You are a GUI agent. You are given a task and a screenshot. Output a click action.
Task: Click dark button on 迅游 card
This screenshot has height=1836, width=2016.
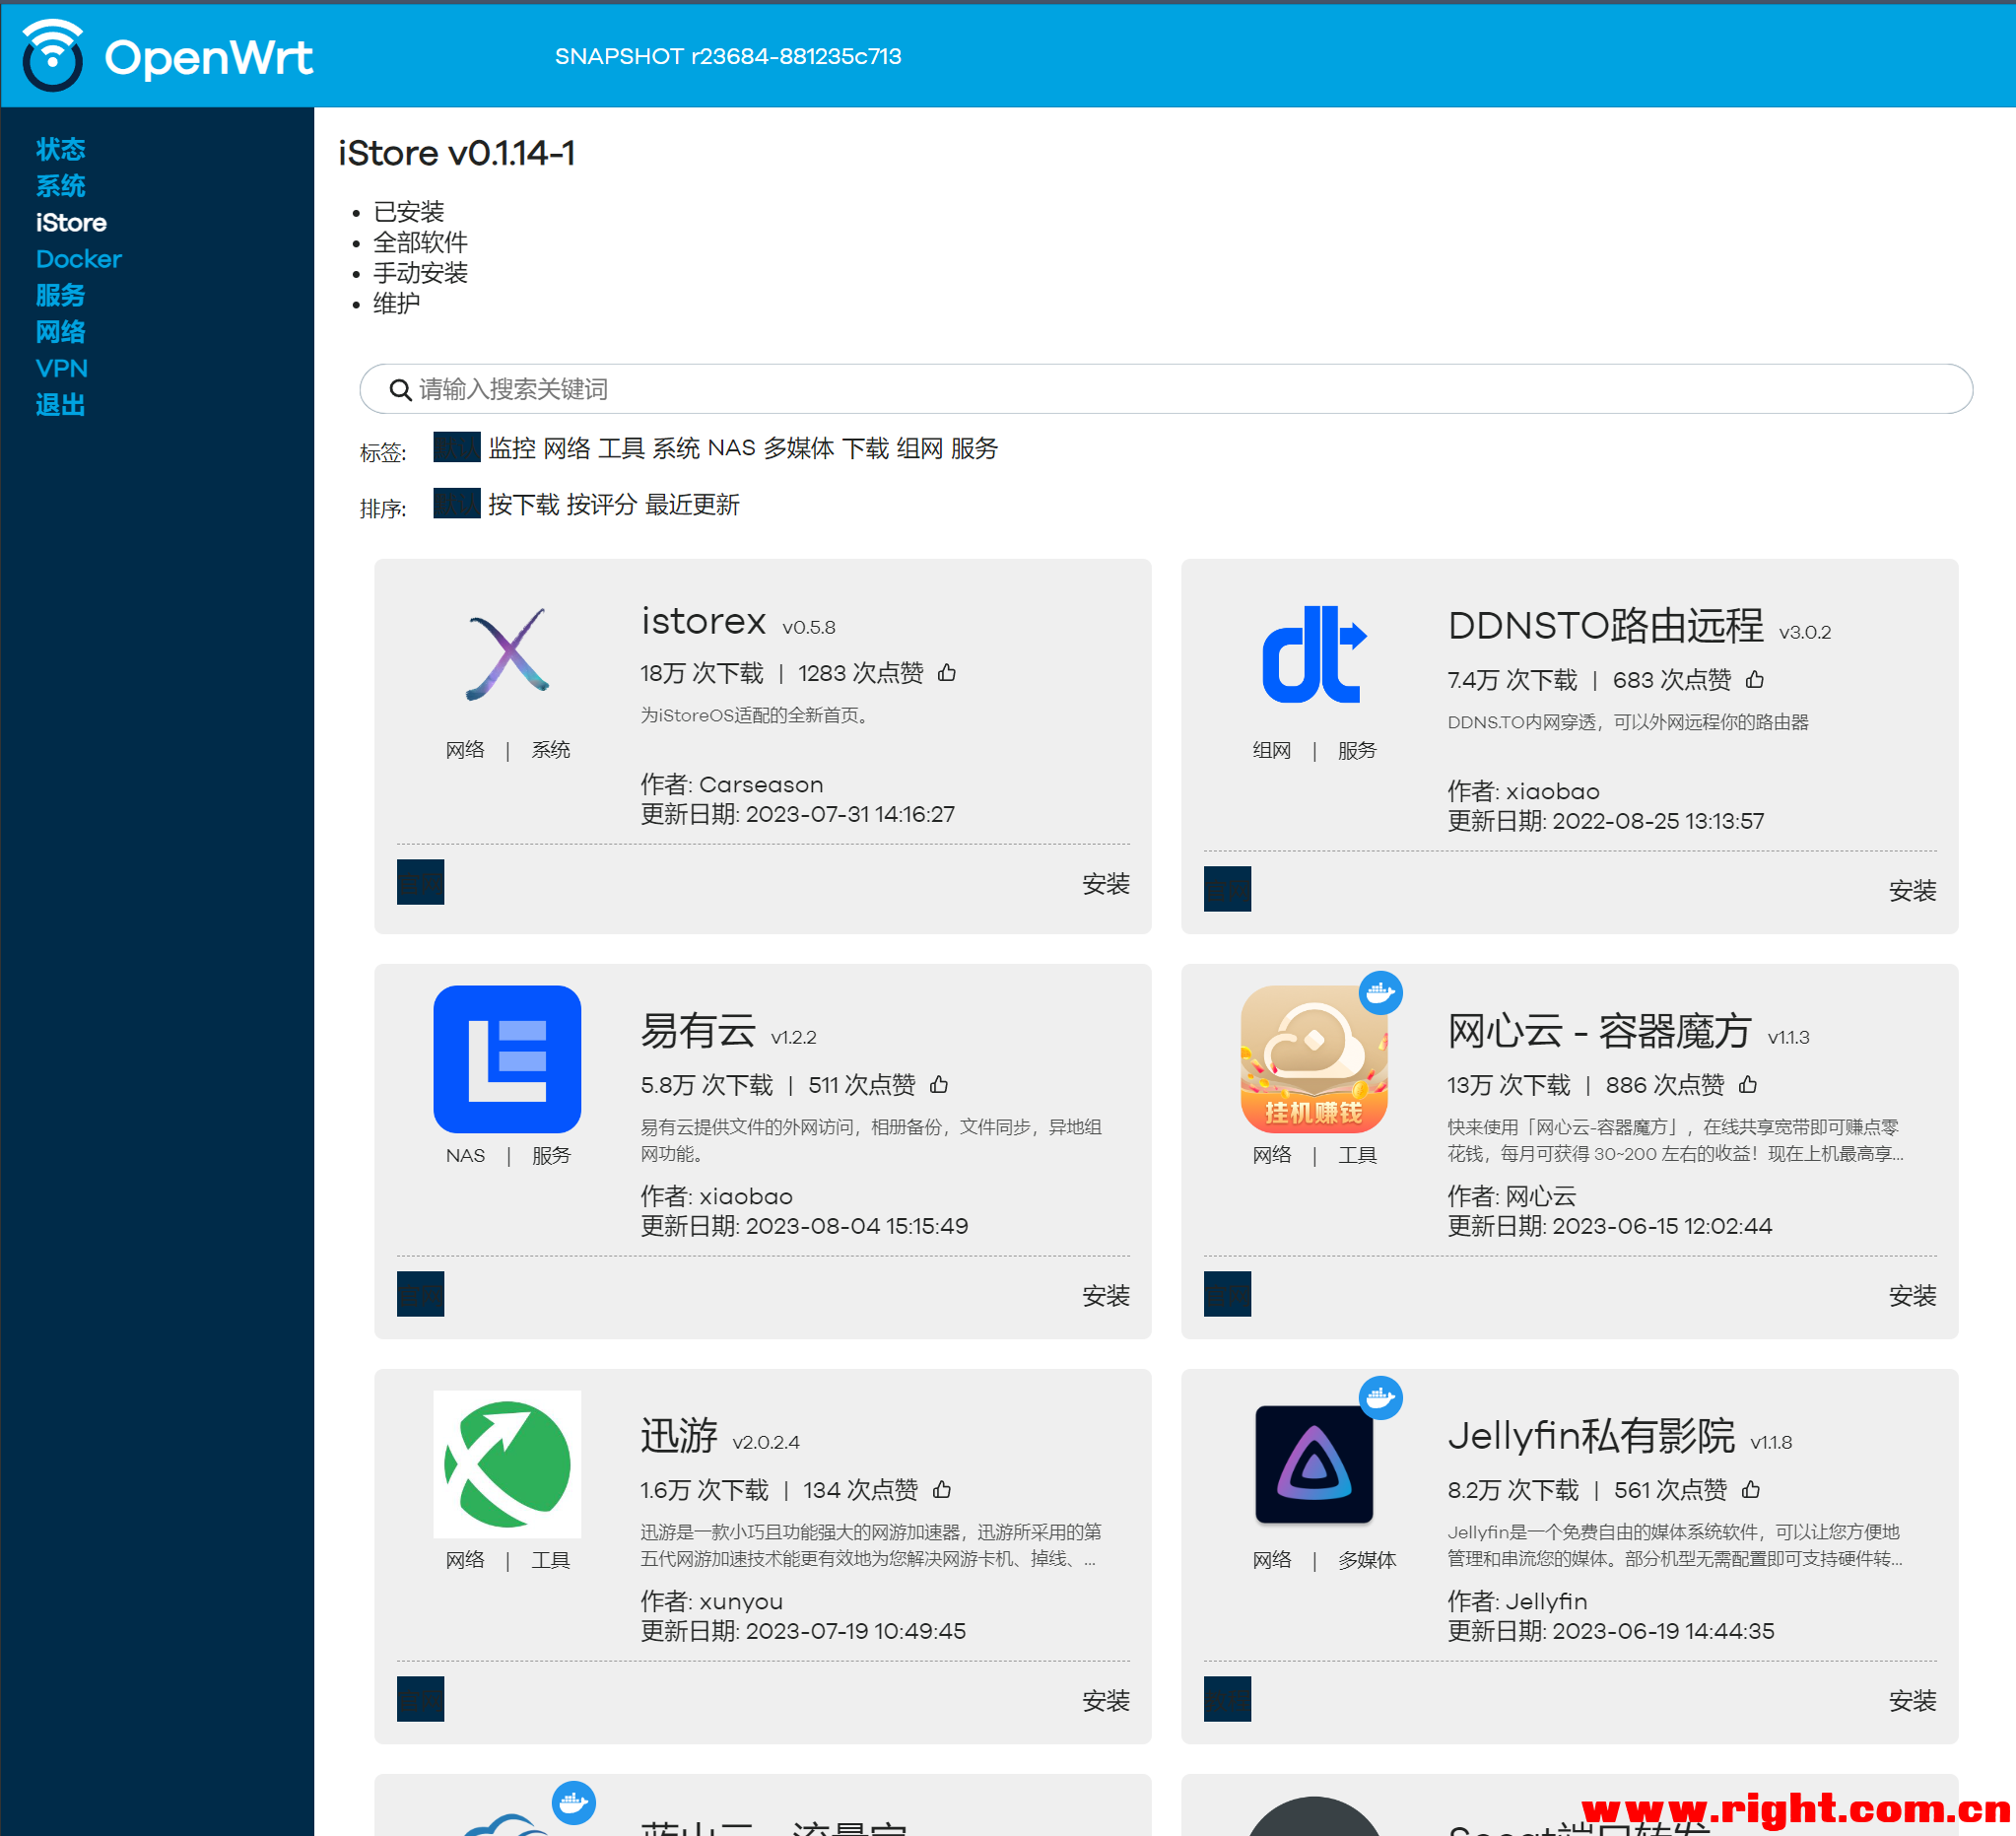point(420,1699)
